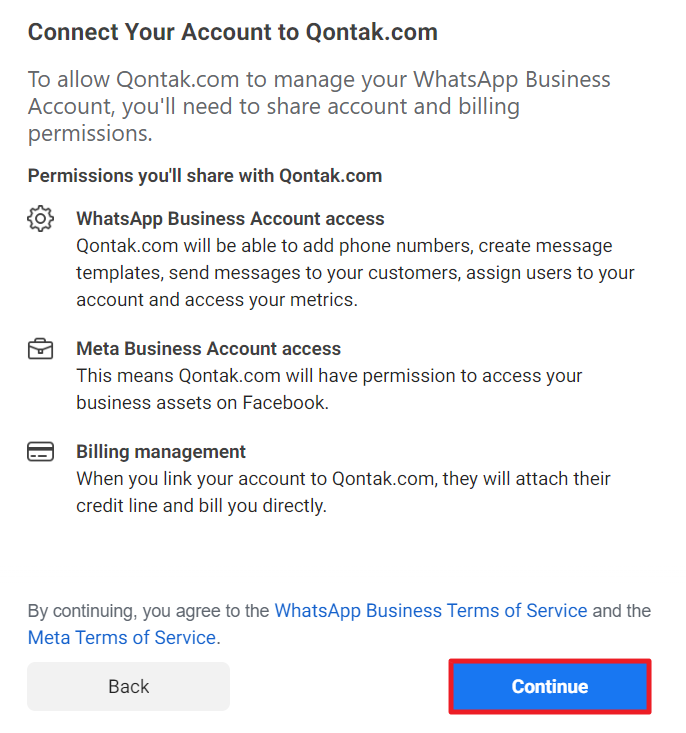The height and width of the screenshot is (733, 686).
Task: Open the Meta Terms of Service link
Action: pyautogui.click(x=122, y=638)
